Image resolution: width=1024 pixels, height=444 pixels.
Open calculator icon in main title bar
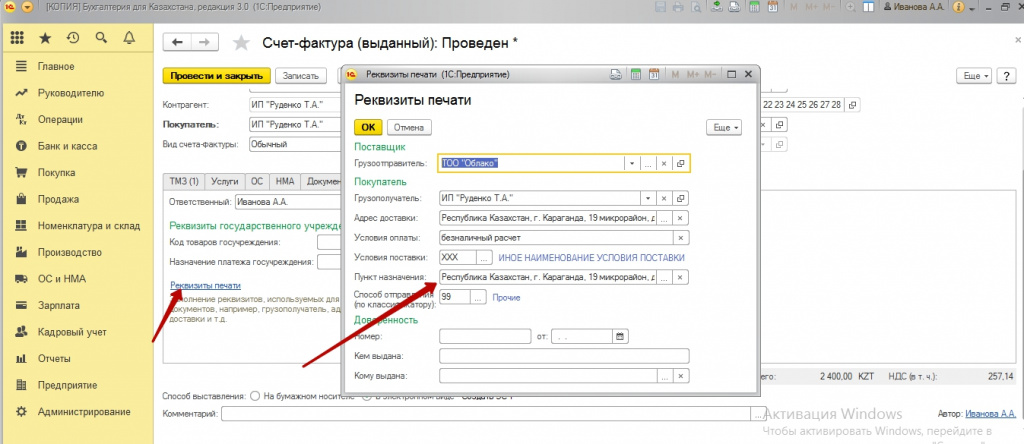pyautogui.click(x=754, y=8)
